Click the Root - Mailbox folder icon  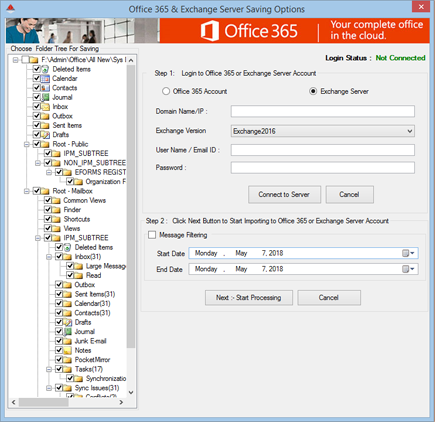tap(45, 191)
